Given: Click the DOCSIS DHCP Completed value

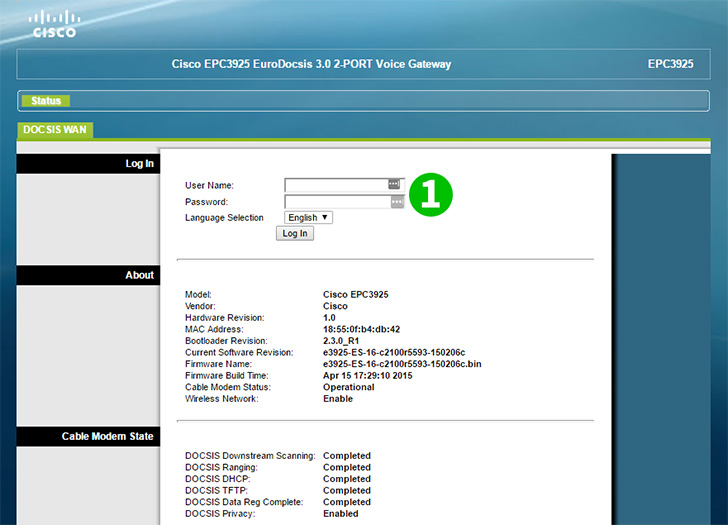Looking at the screenshot, I should 347,479.
